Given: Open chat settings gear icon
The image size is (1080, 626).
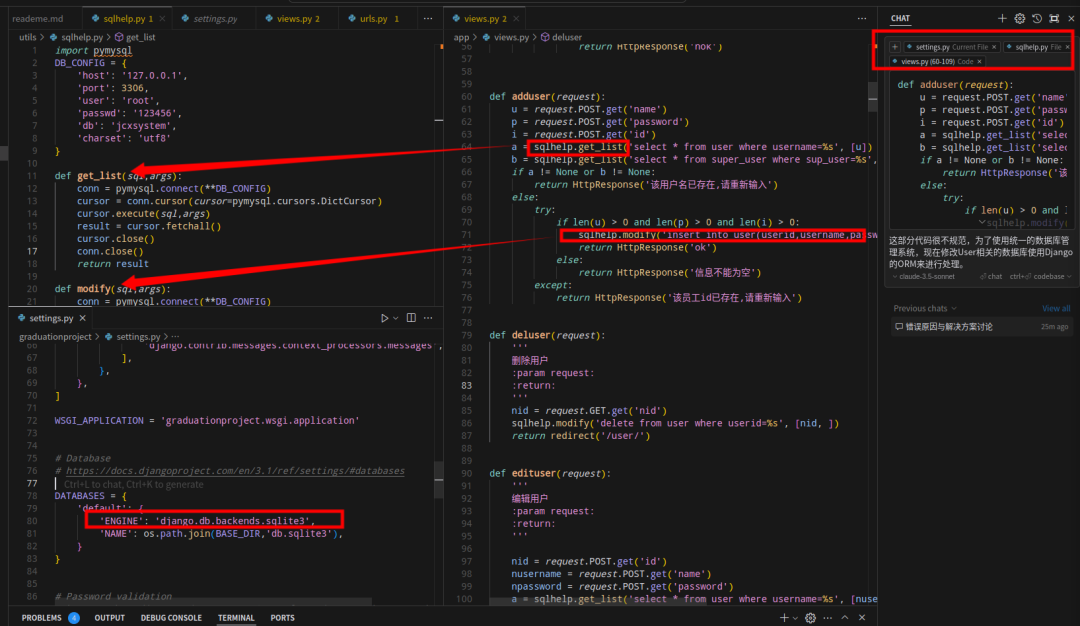Looking at the screenshot, I should pyautogui.click(x=1019, y=19).
